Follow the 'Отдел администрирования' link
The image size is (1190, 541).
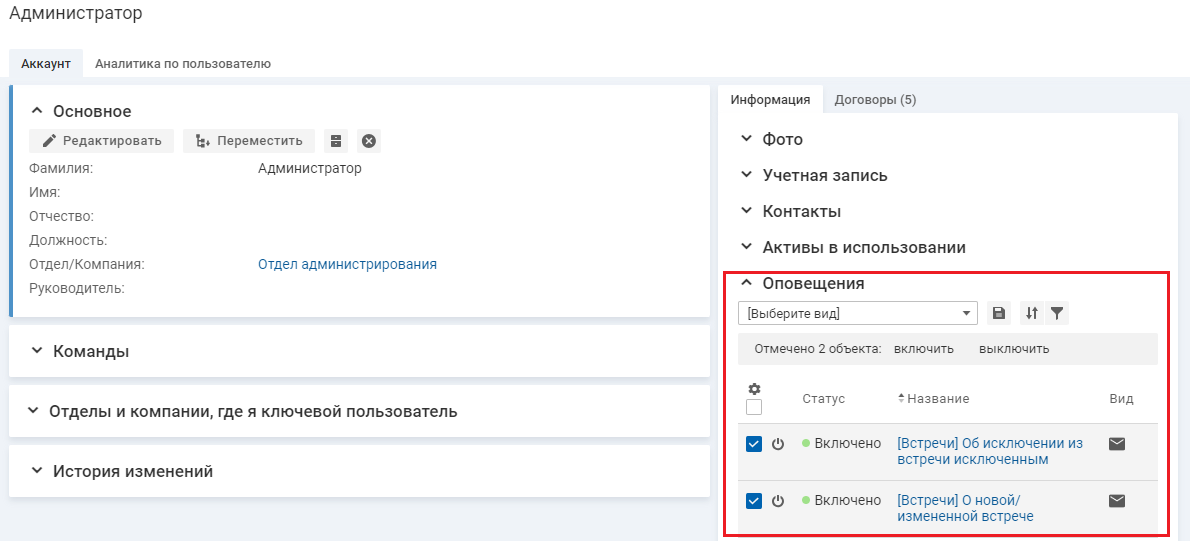pos(347,264)
